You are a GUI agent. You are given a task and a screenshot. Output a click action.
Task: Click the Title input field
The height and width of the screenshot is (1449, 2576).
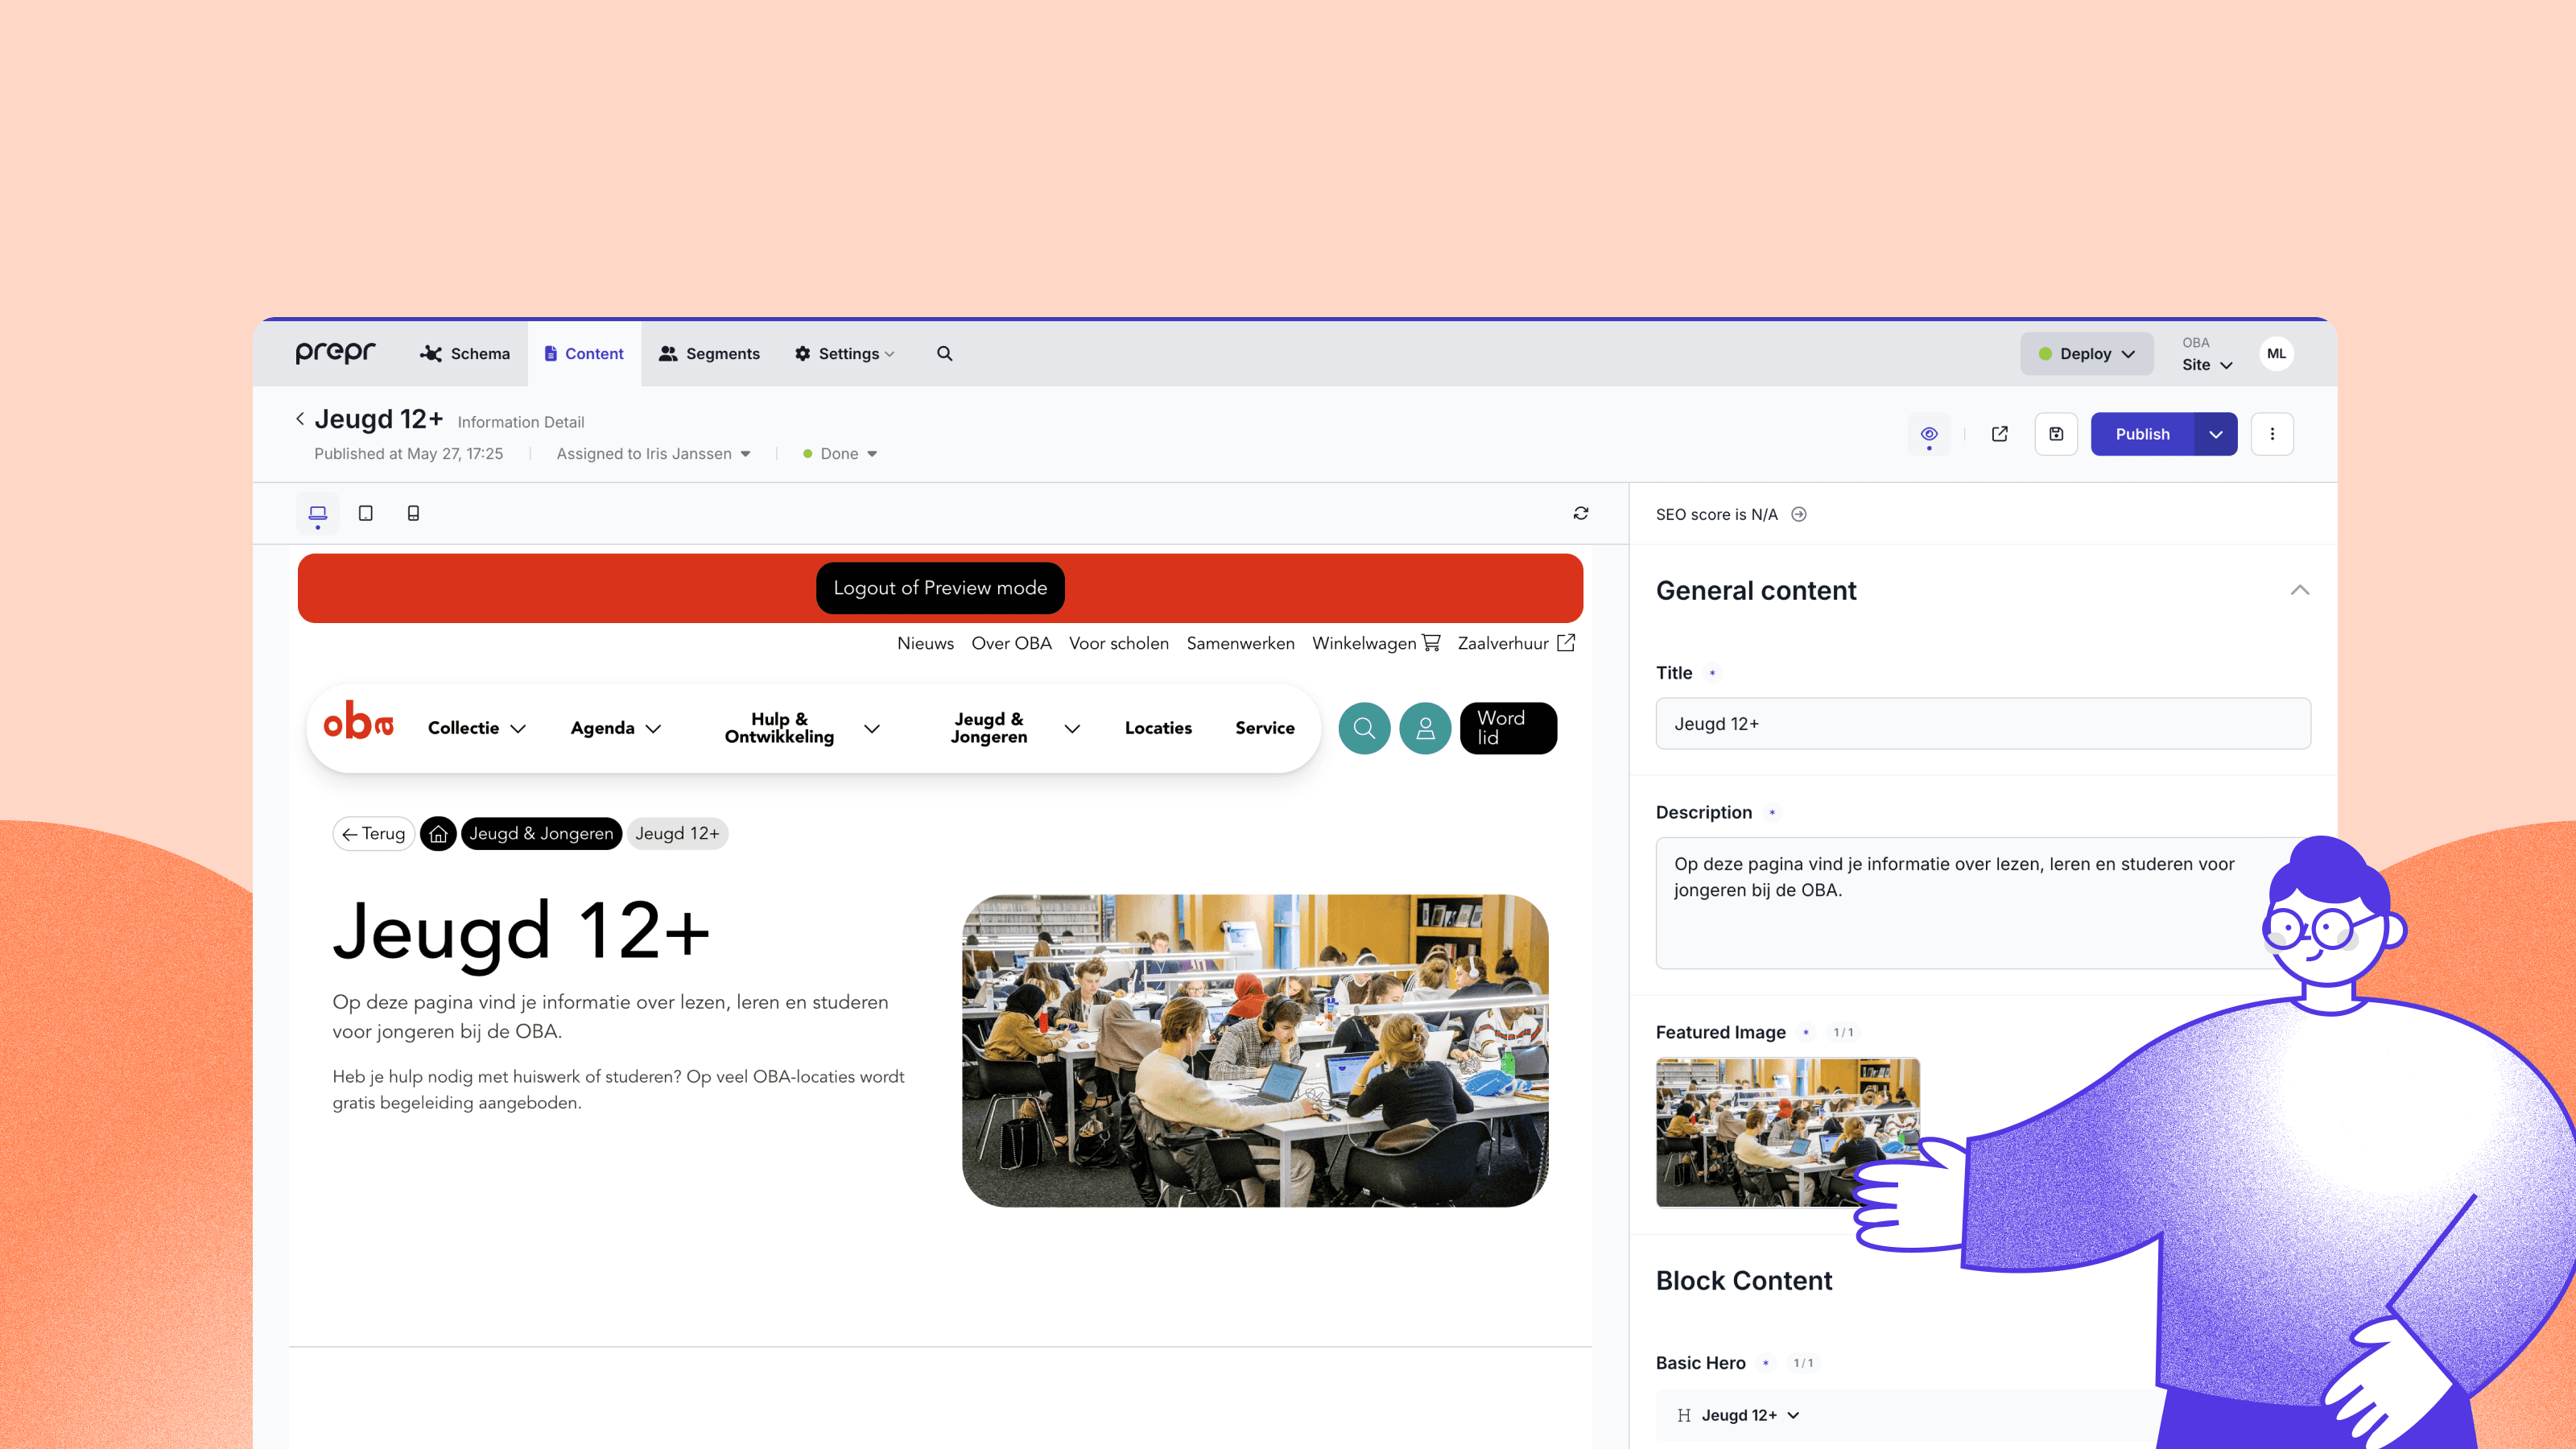tap(1983, 724)
